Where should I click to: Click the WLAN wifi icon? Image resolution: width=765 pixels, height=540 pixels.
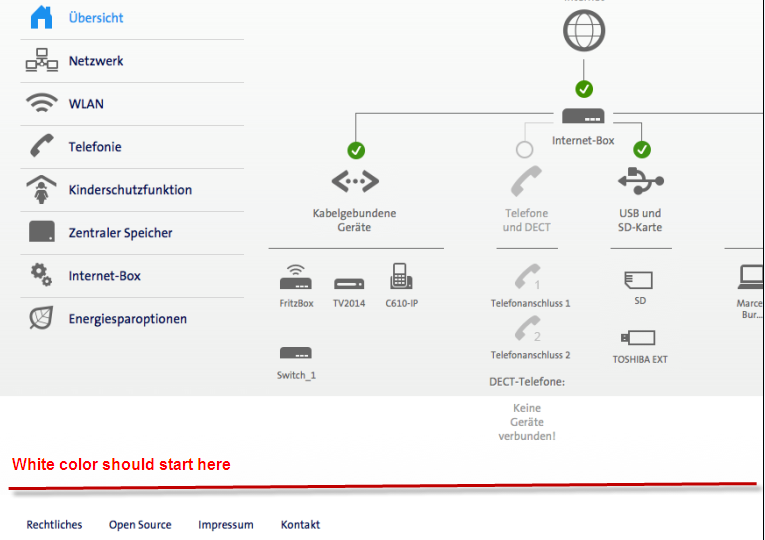pos(41,103)
